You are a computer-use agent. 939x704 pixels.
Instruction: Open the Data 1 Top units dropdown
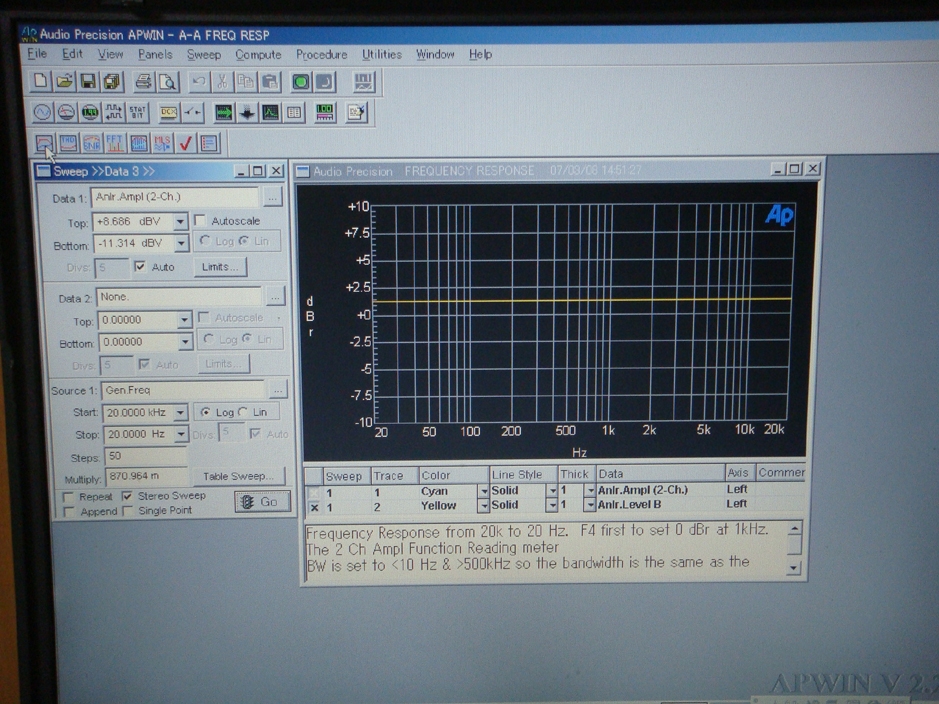pos(180,222)
